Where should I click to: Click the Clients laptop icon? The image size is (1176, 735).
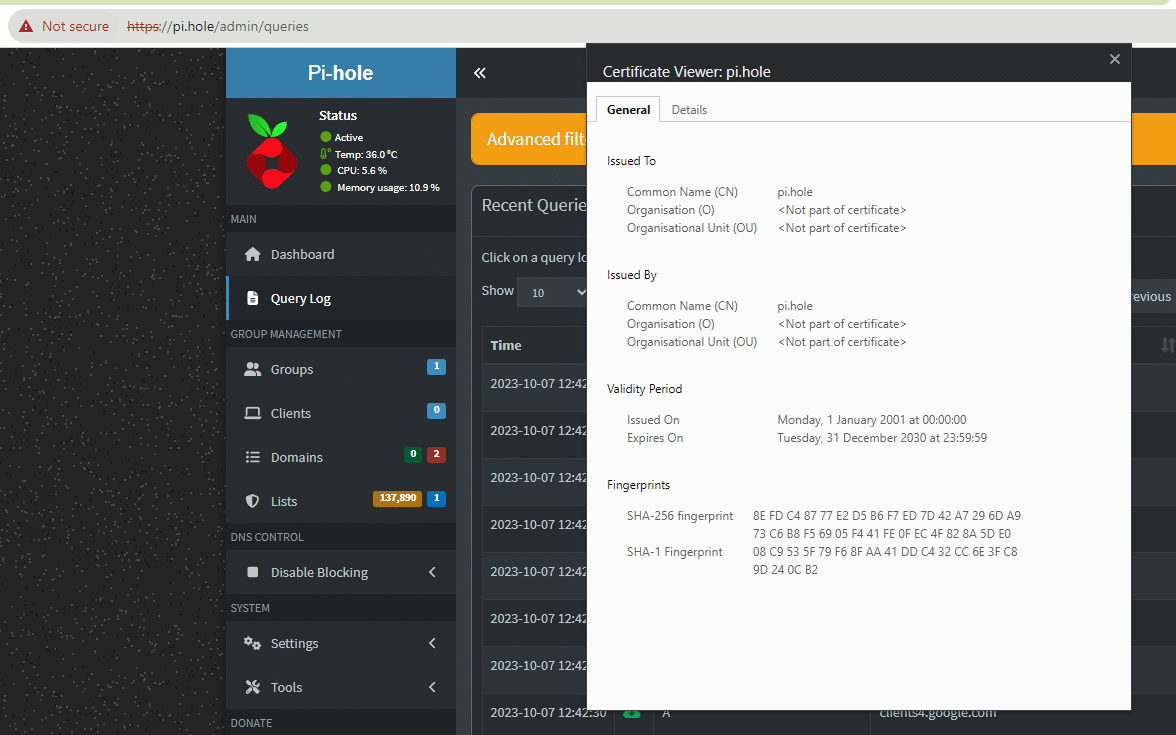coord(253,413)
